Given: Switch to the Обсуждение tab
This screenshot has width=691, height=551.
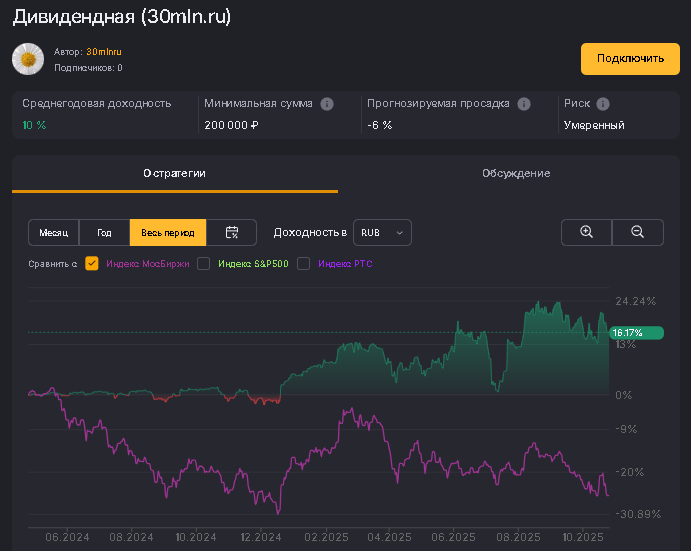Looking at the screenshot, I should [x=515, y=173].
